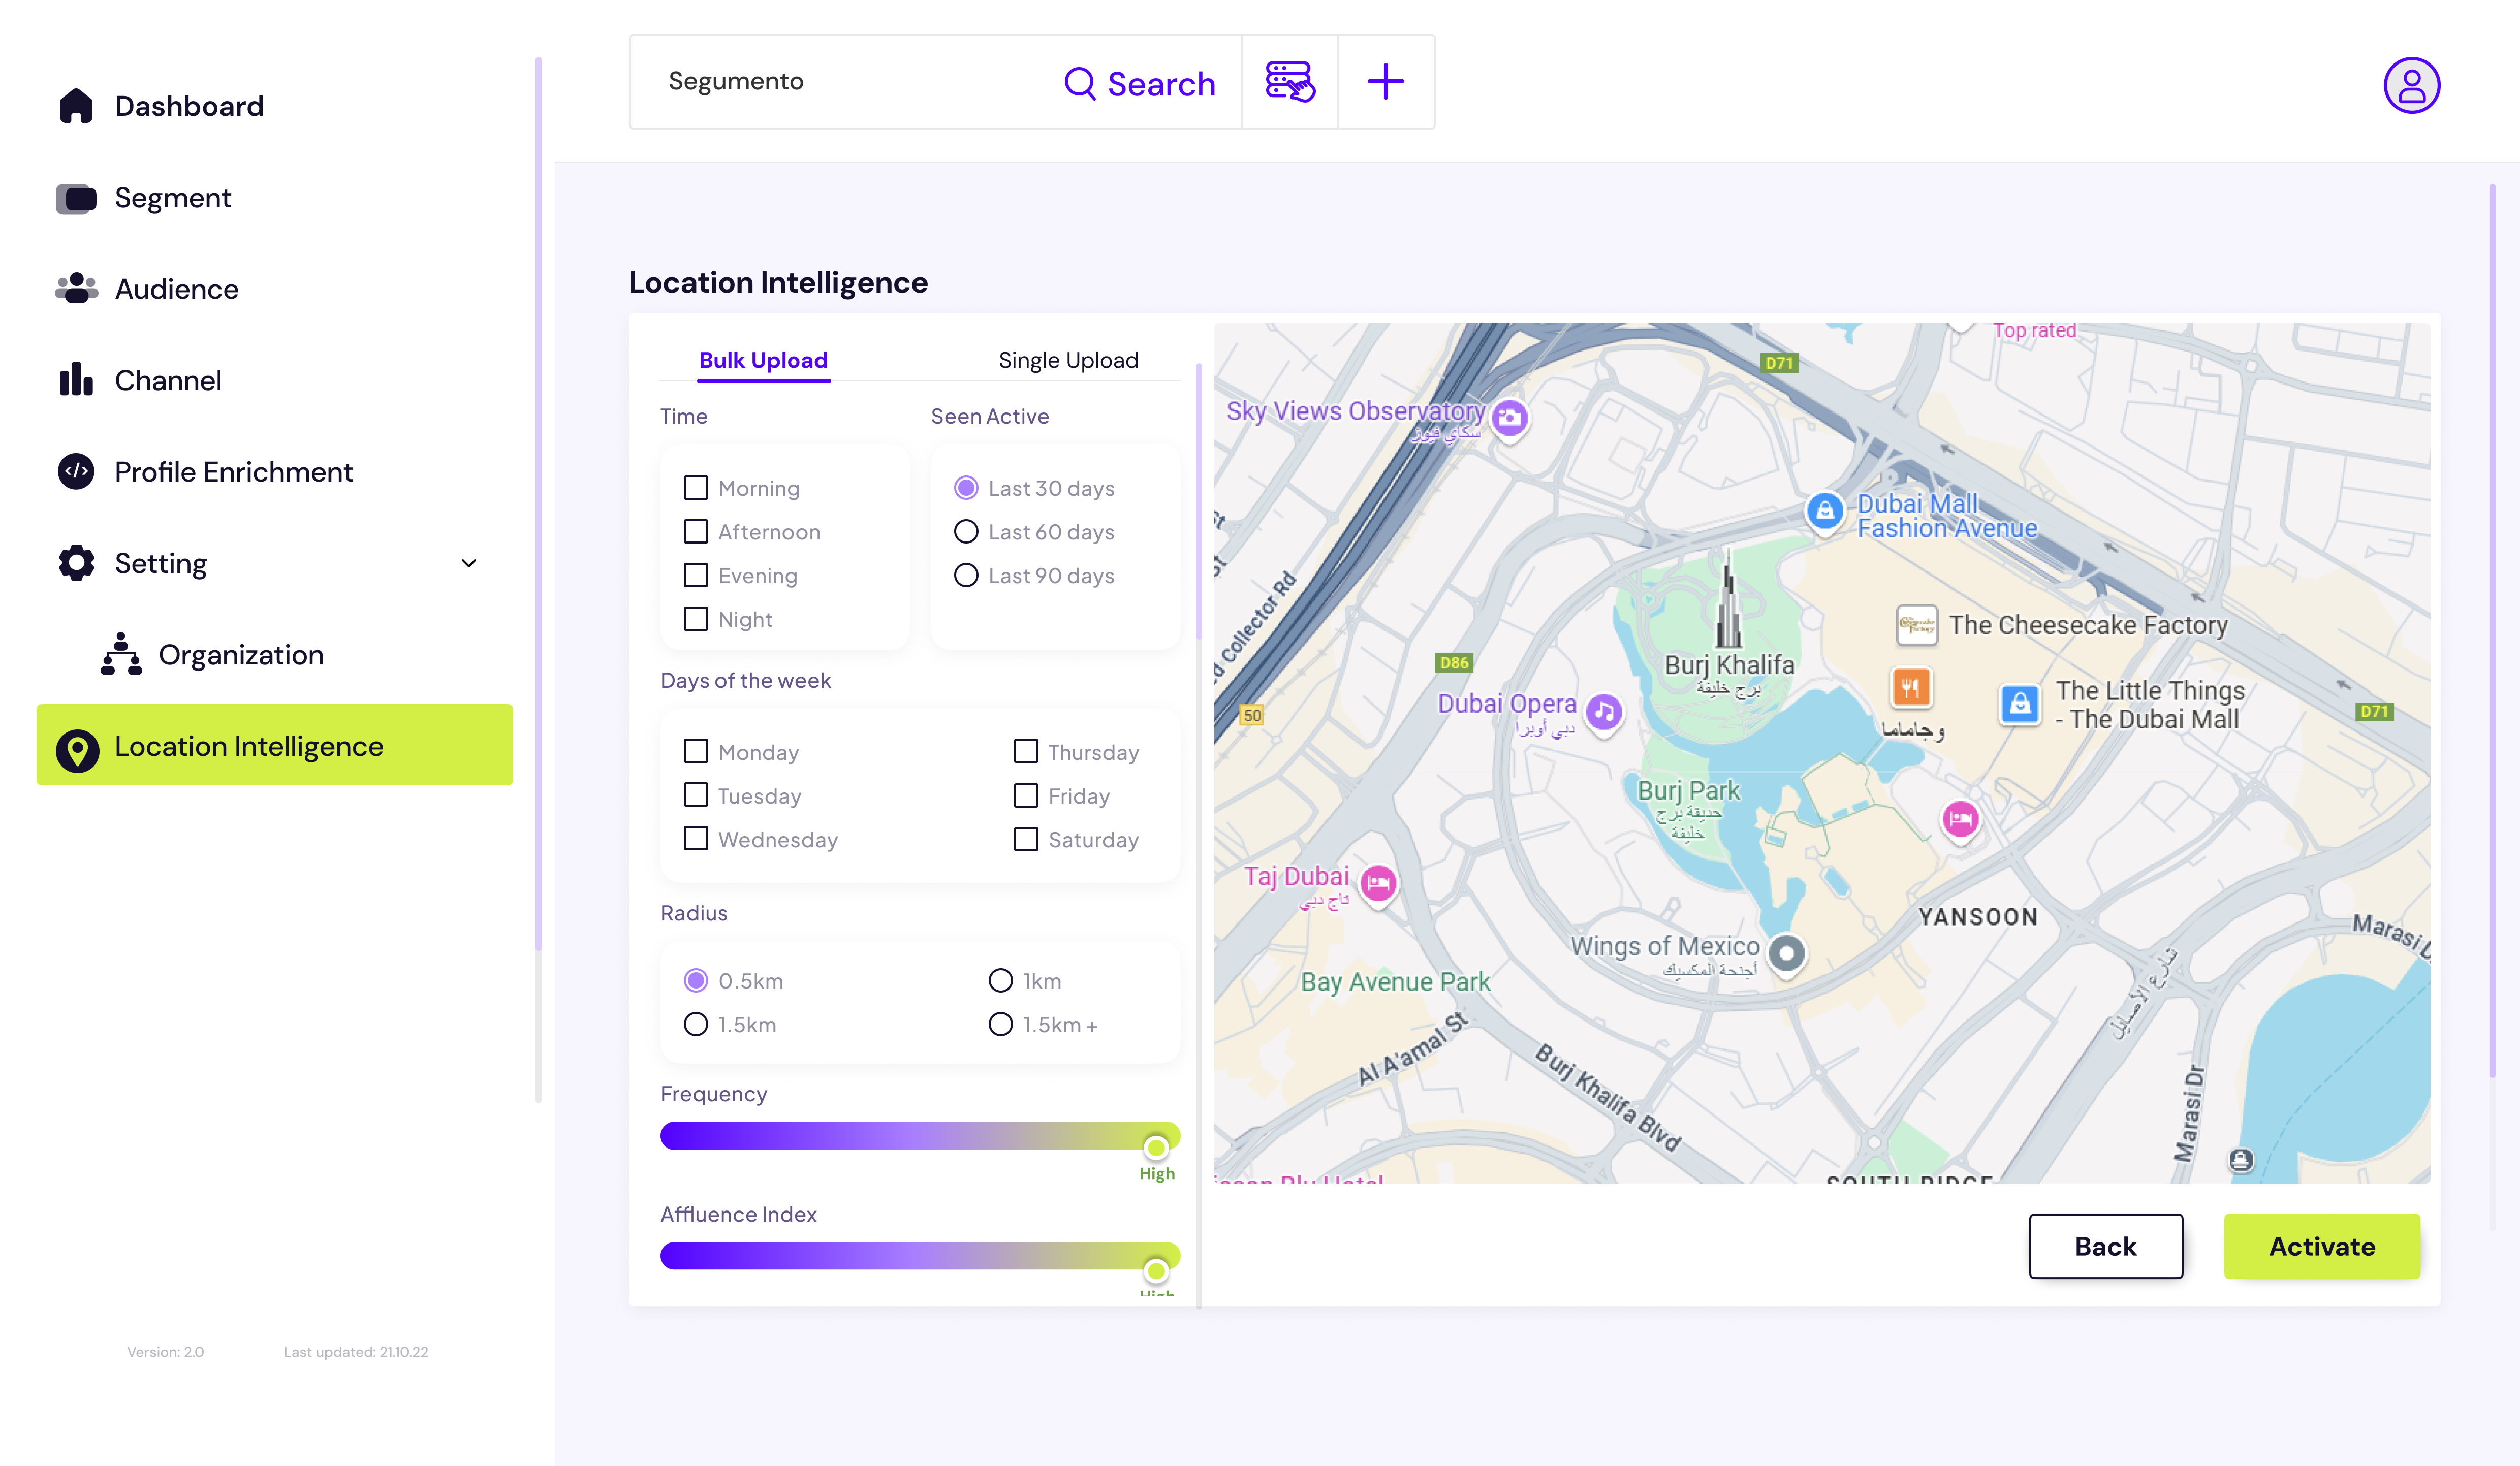Click the user profile avatar icon
This screenshot has width=2520, height=1466.
point(2411,85)
